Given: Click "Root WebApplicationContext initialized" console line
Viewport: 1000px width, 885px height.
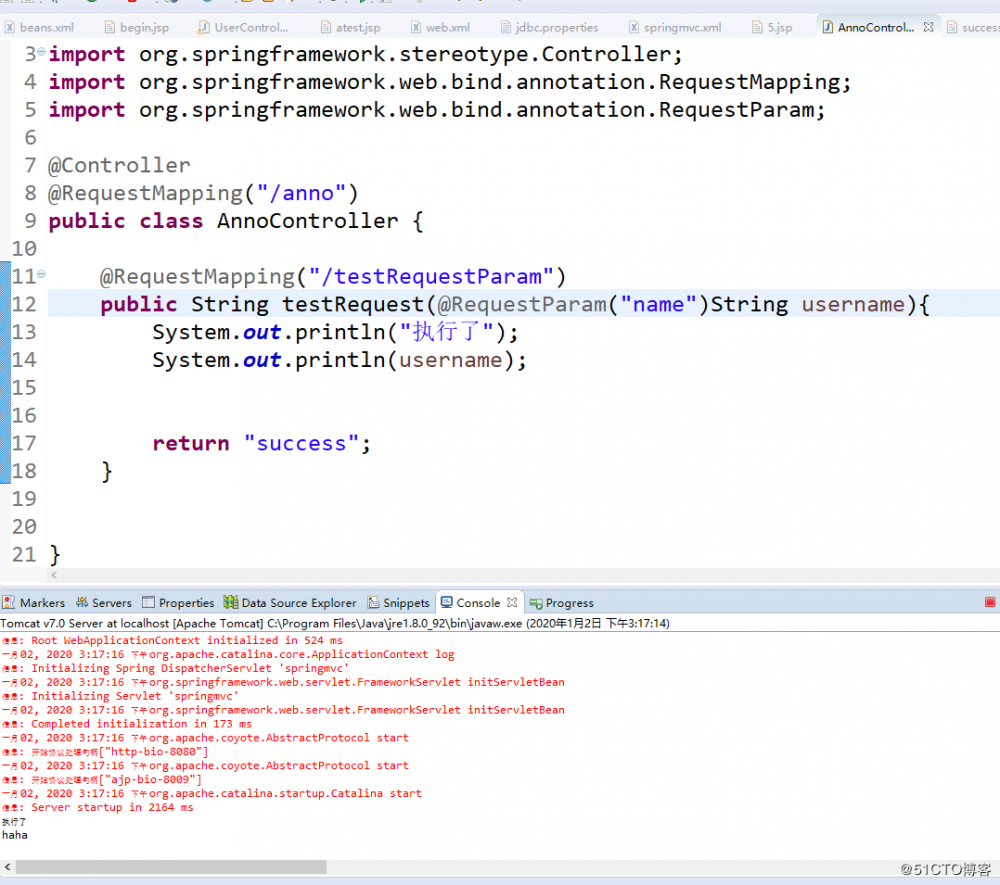Looking at the screenshot, I should point(172,640).
